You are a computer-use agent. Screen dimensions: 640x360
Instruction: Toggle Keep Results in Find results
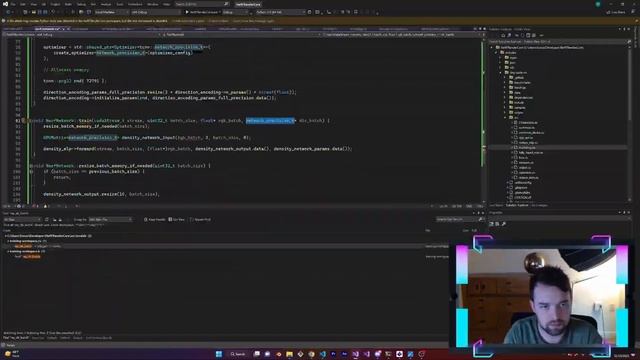154,220
